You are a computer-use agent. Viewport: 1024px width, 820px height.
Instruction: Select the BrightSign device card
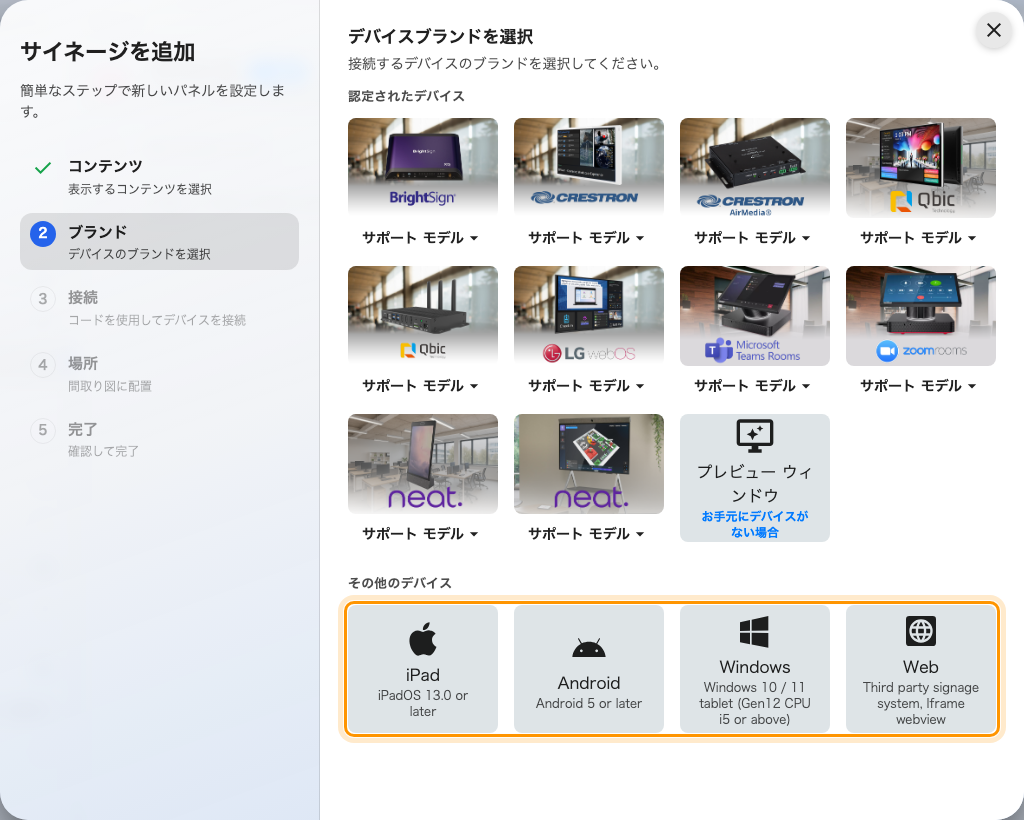coord(423,168)
